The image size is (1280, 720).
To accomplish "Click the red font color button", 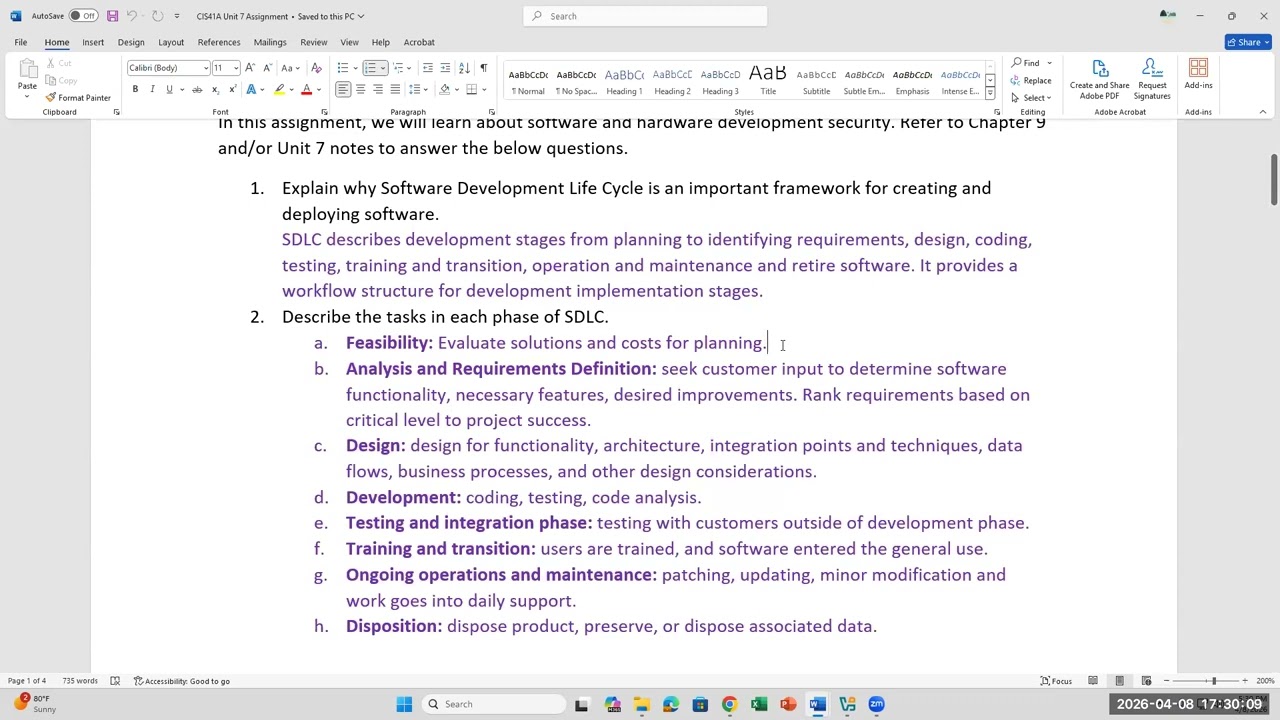I will (x=307, y=89).
